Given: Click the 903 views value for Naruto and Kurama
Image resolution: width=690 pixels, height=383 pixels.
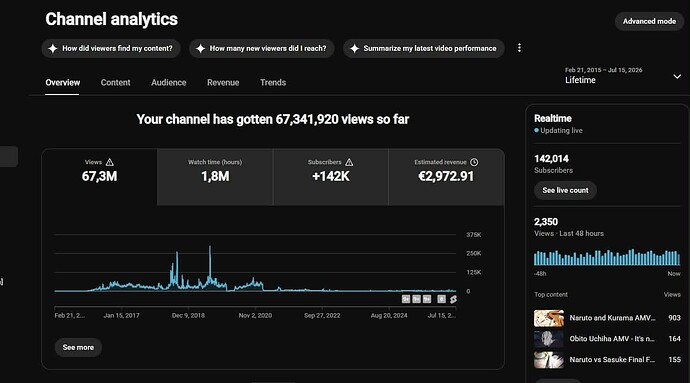Looking at the screenshot, I should (674, 318).
